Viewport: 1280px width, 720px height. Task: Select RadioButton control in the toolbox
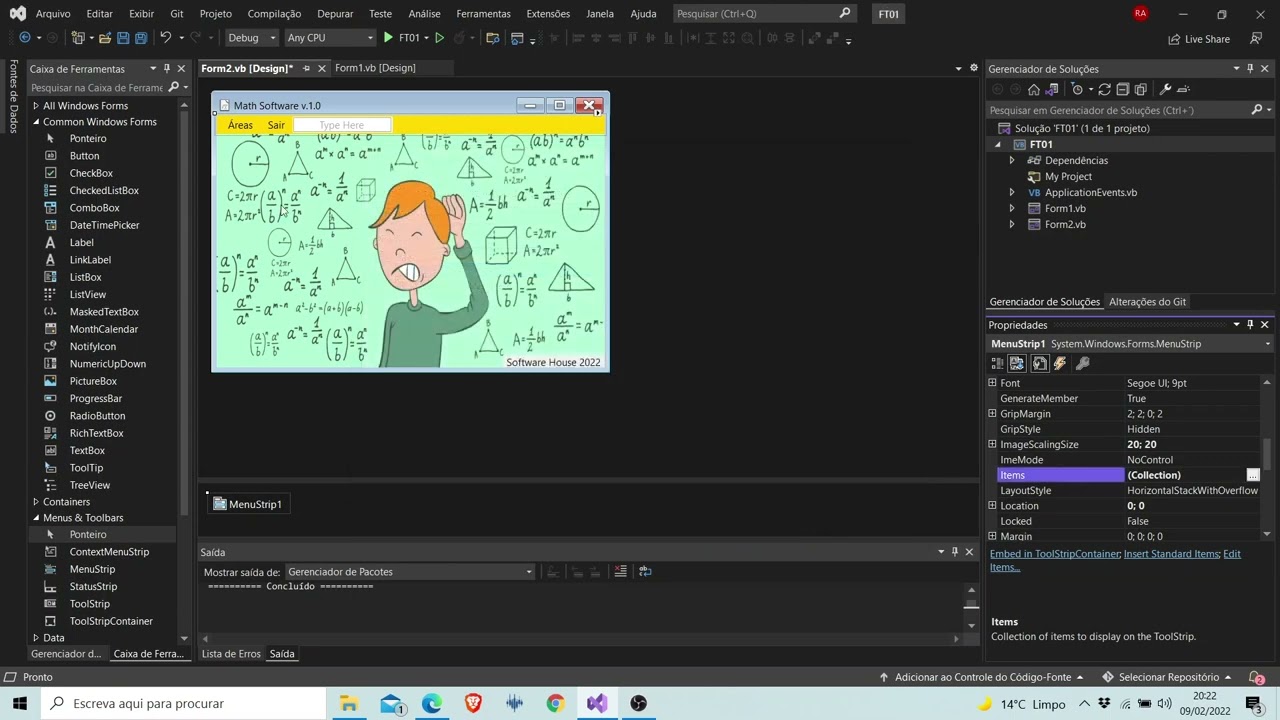97,416
